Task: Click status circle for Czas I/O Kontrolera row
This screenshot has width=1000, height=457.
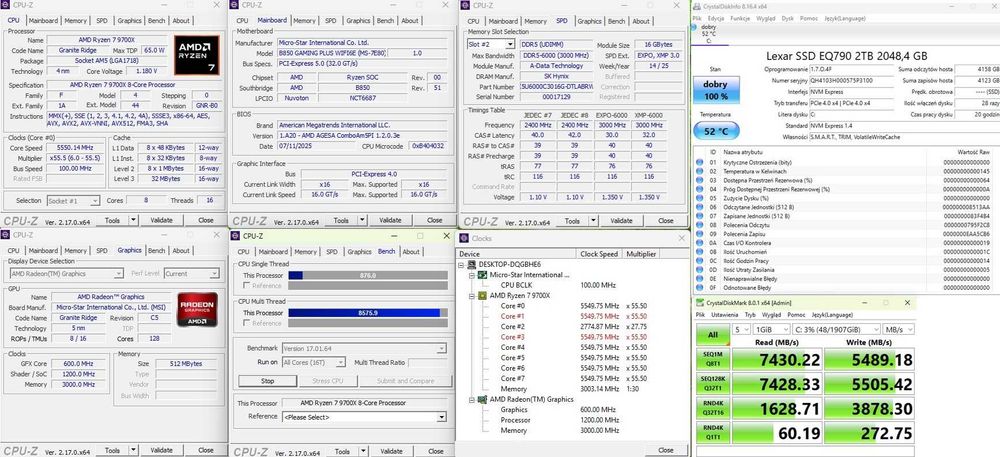Action: [x=700, y=242]
